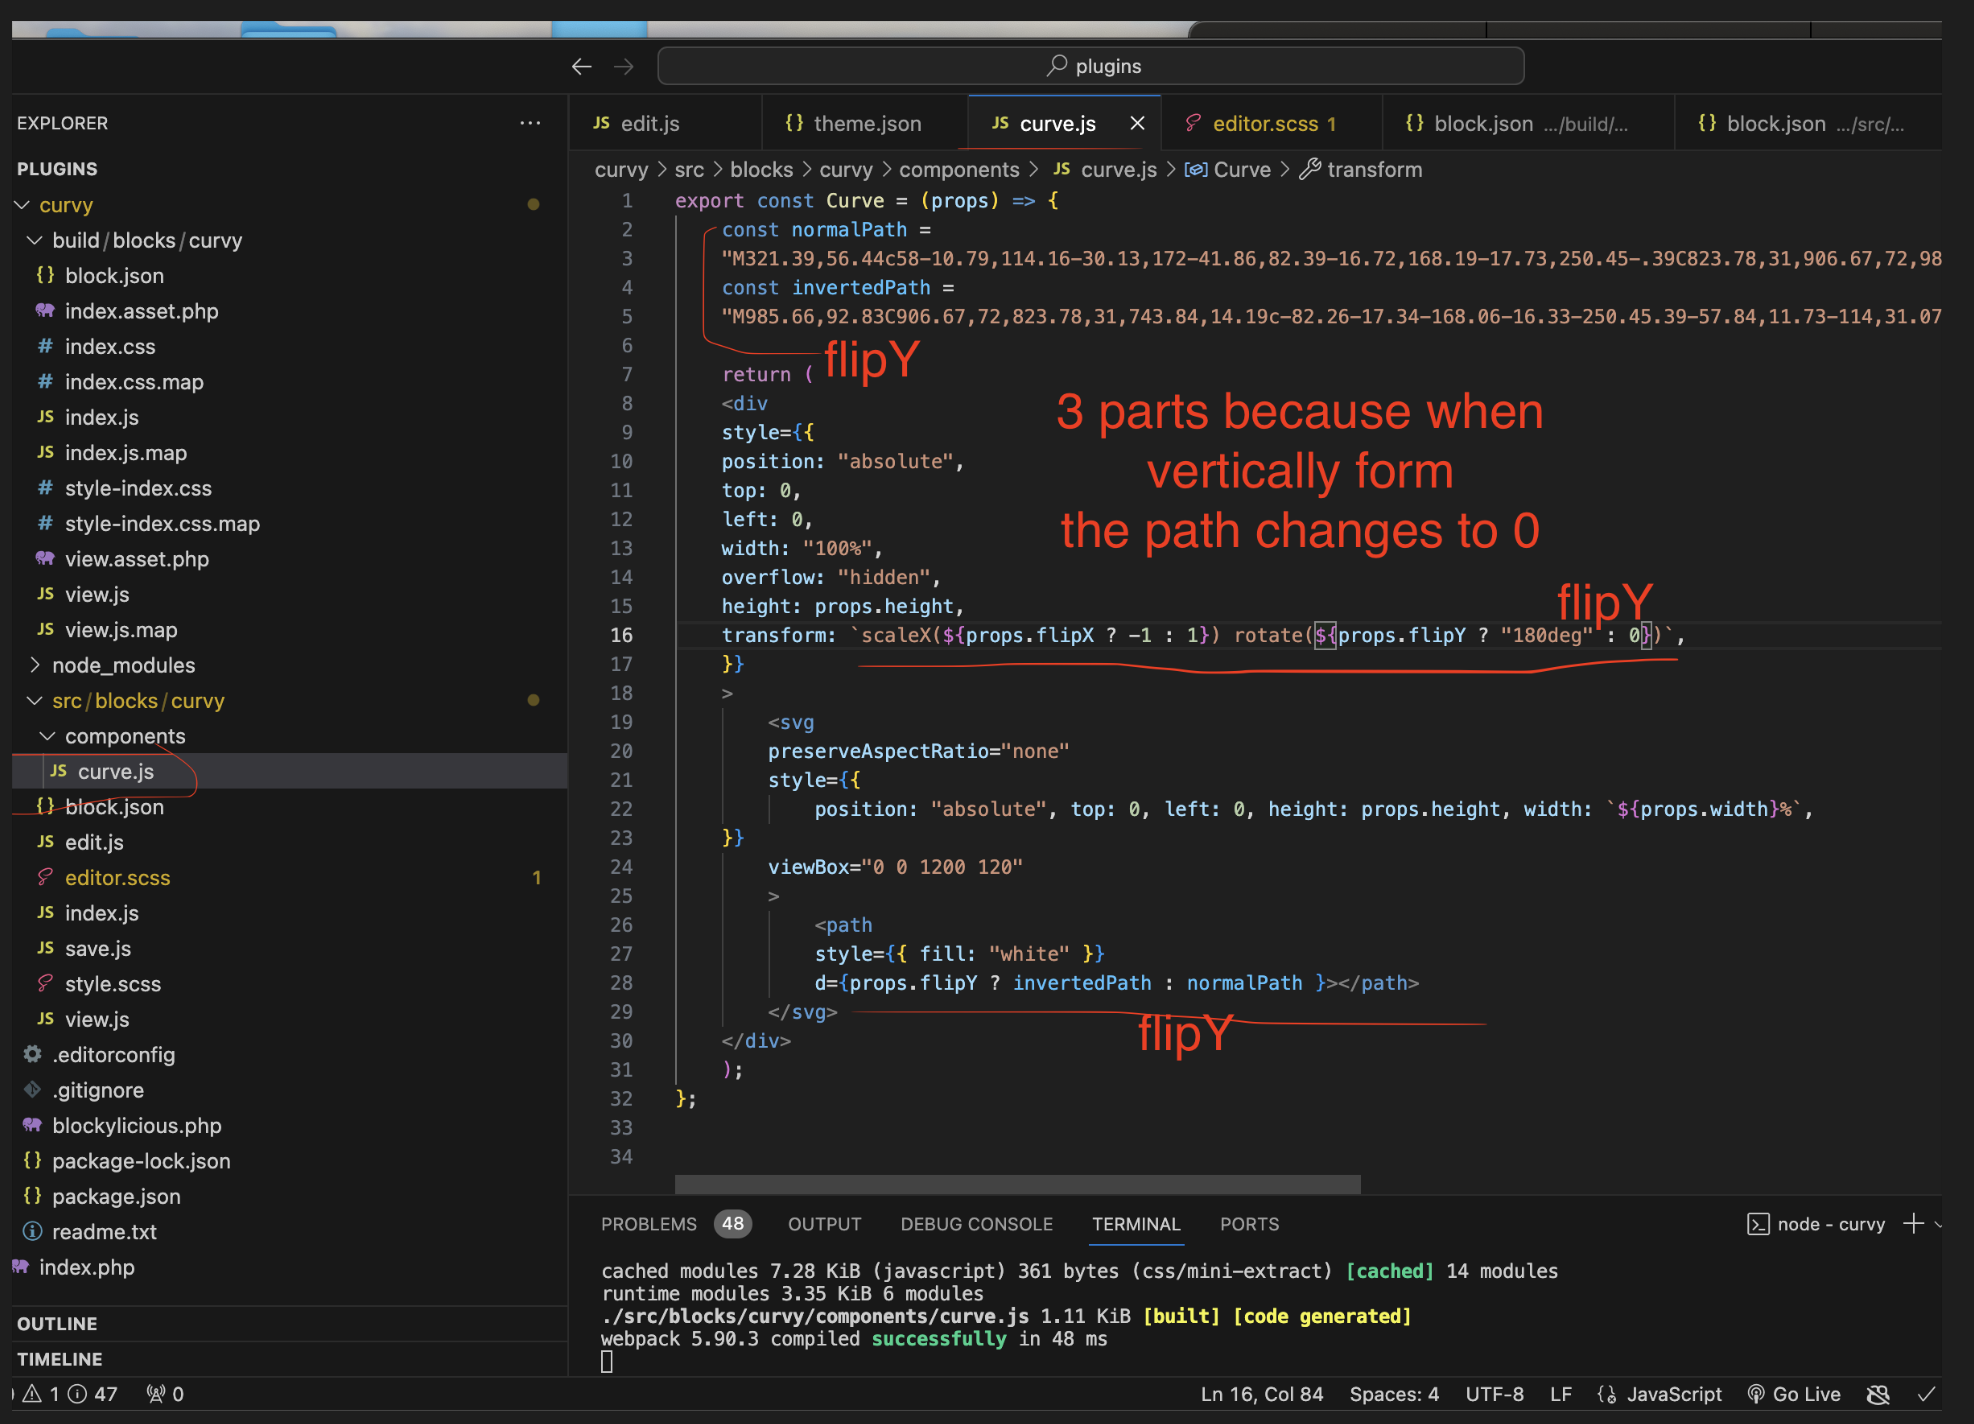Create a new terminal with plus
The height and width of the screenshot is (1424, 1974).
pos(1913,1223)
